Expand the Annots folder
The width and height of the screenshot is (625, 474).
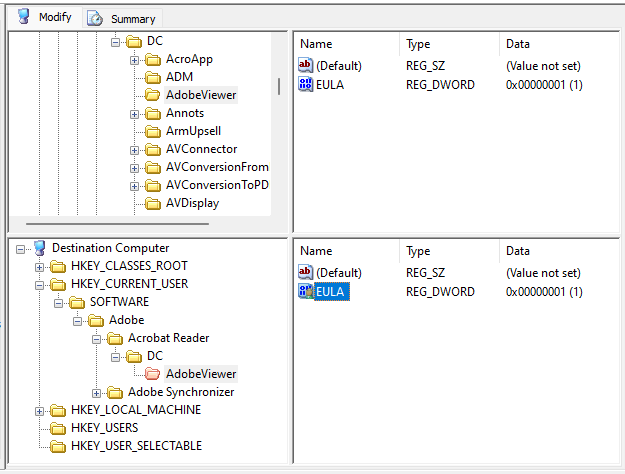point(134,114)
